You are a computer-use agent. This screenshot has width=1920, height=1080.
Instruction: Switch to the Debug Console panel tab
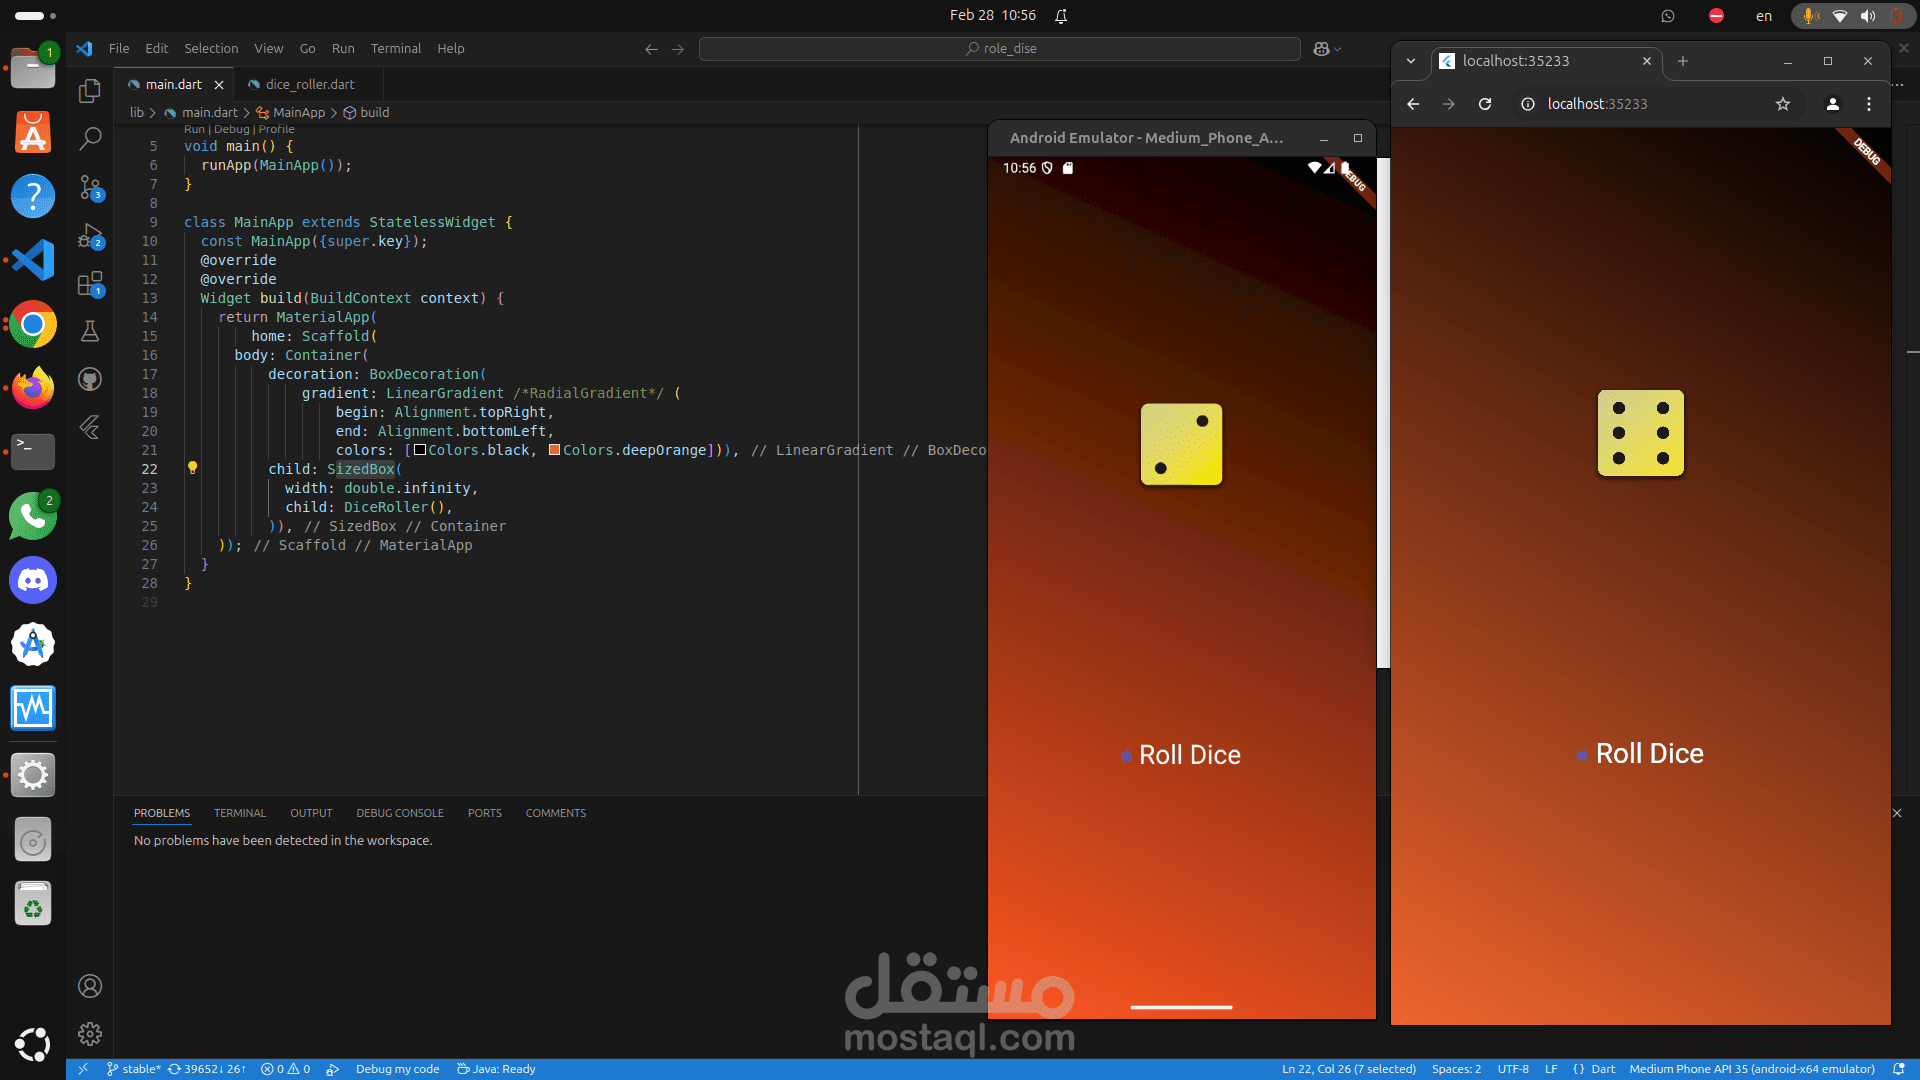399,813
